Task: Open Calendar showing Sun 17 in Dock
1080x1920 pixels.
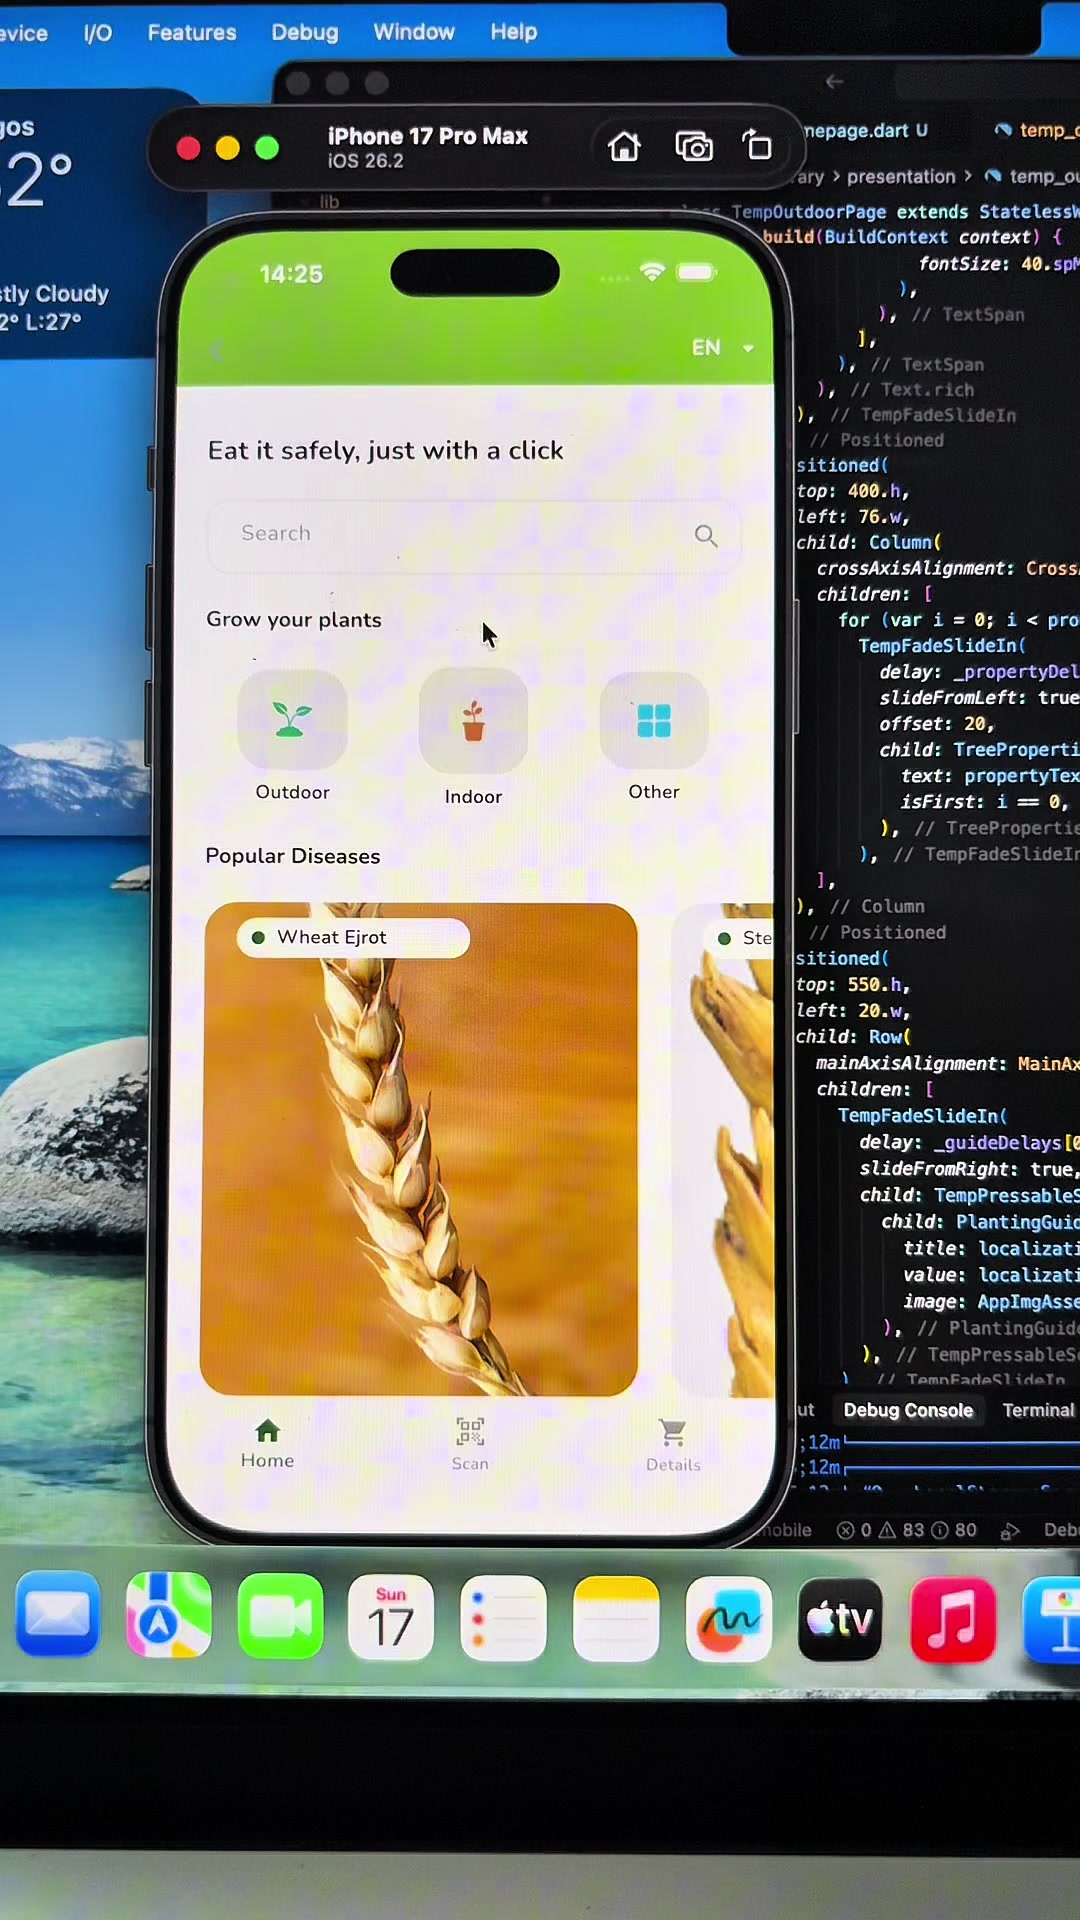Action: 391,1616
